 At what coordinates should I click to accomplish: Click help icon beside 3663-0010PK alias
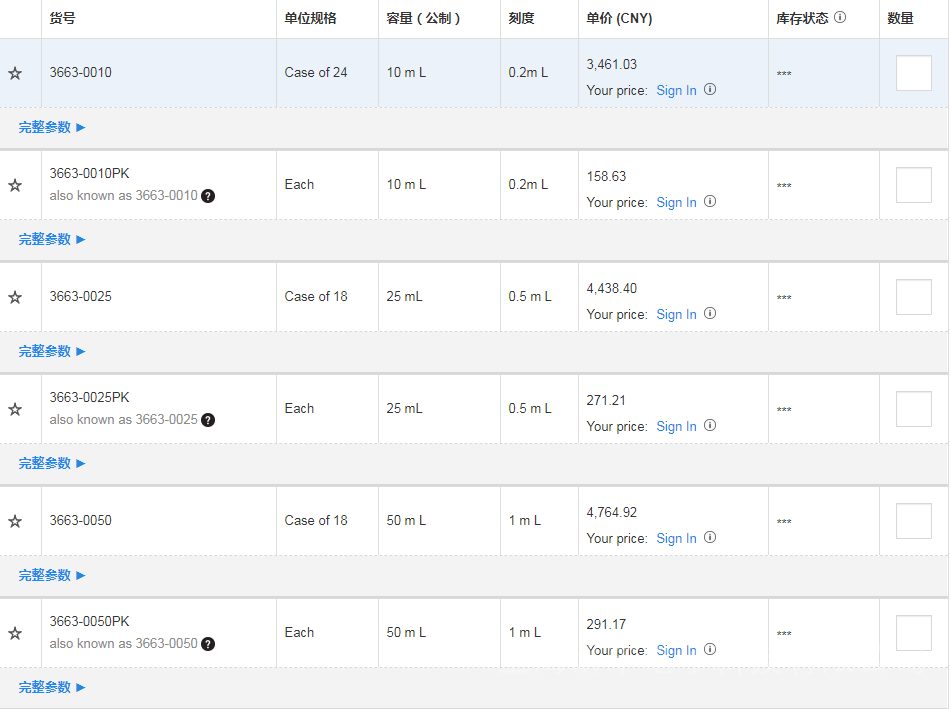click(208, 196)
